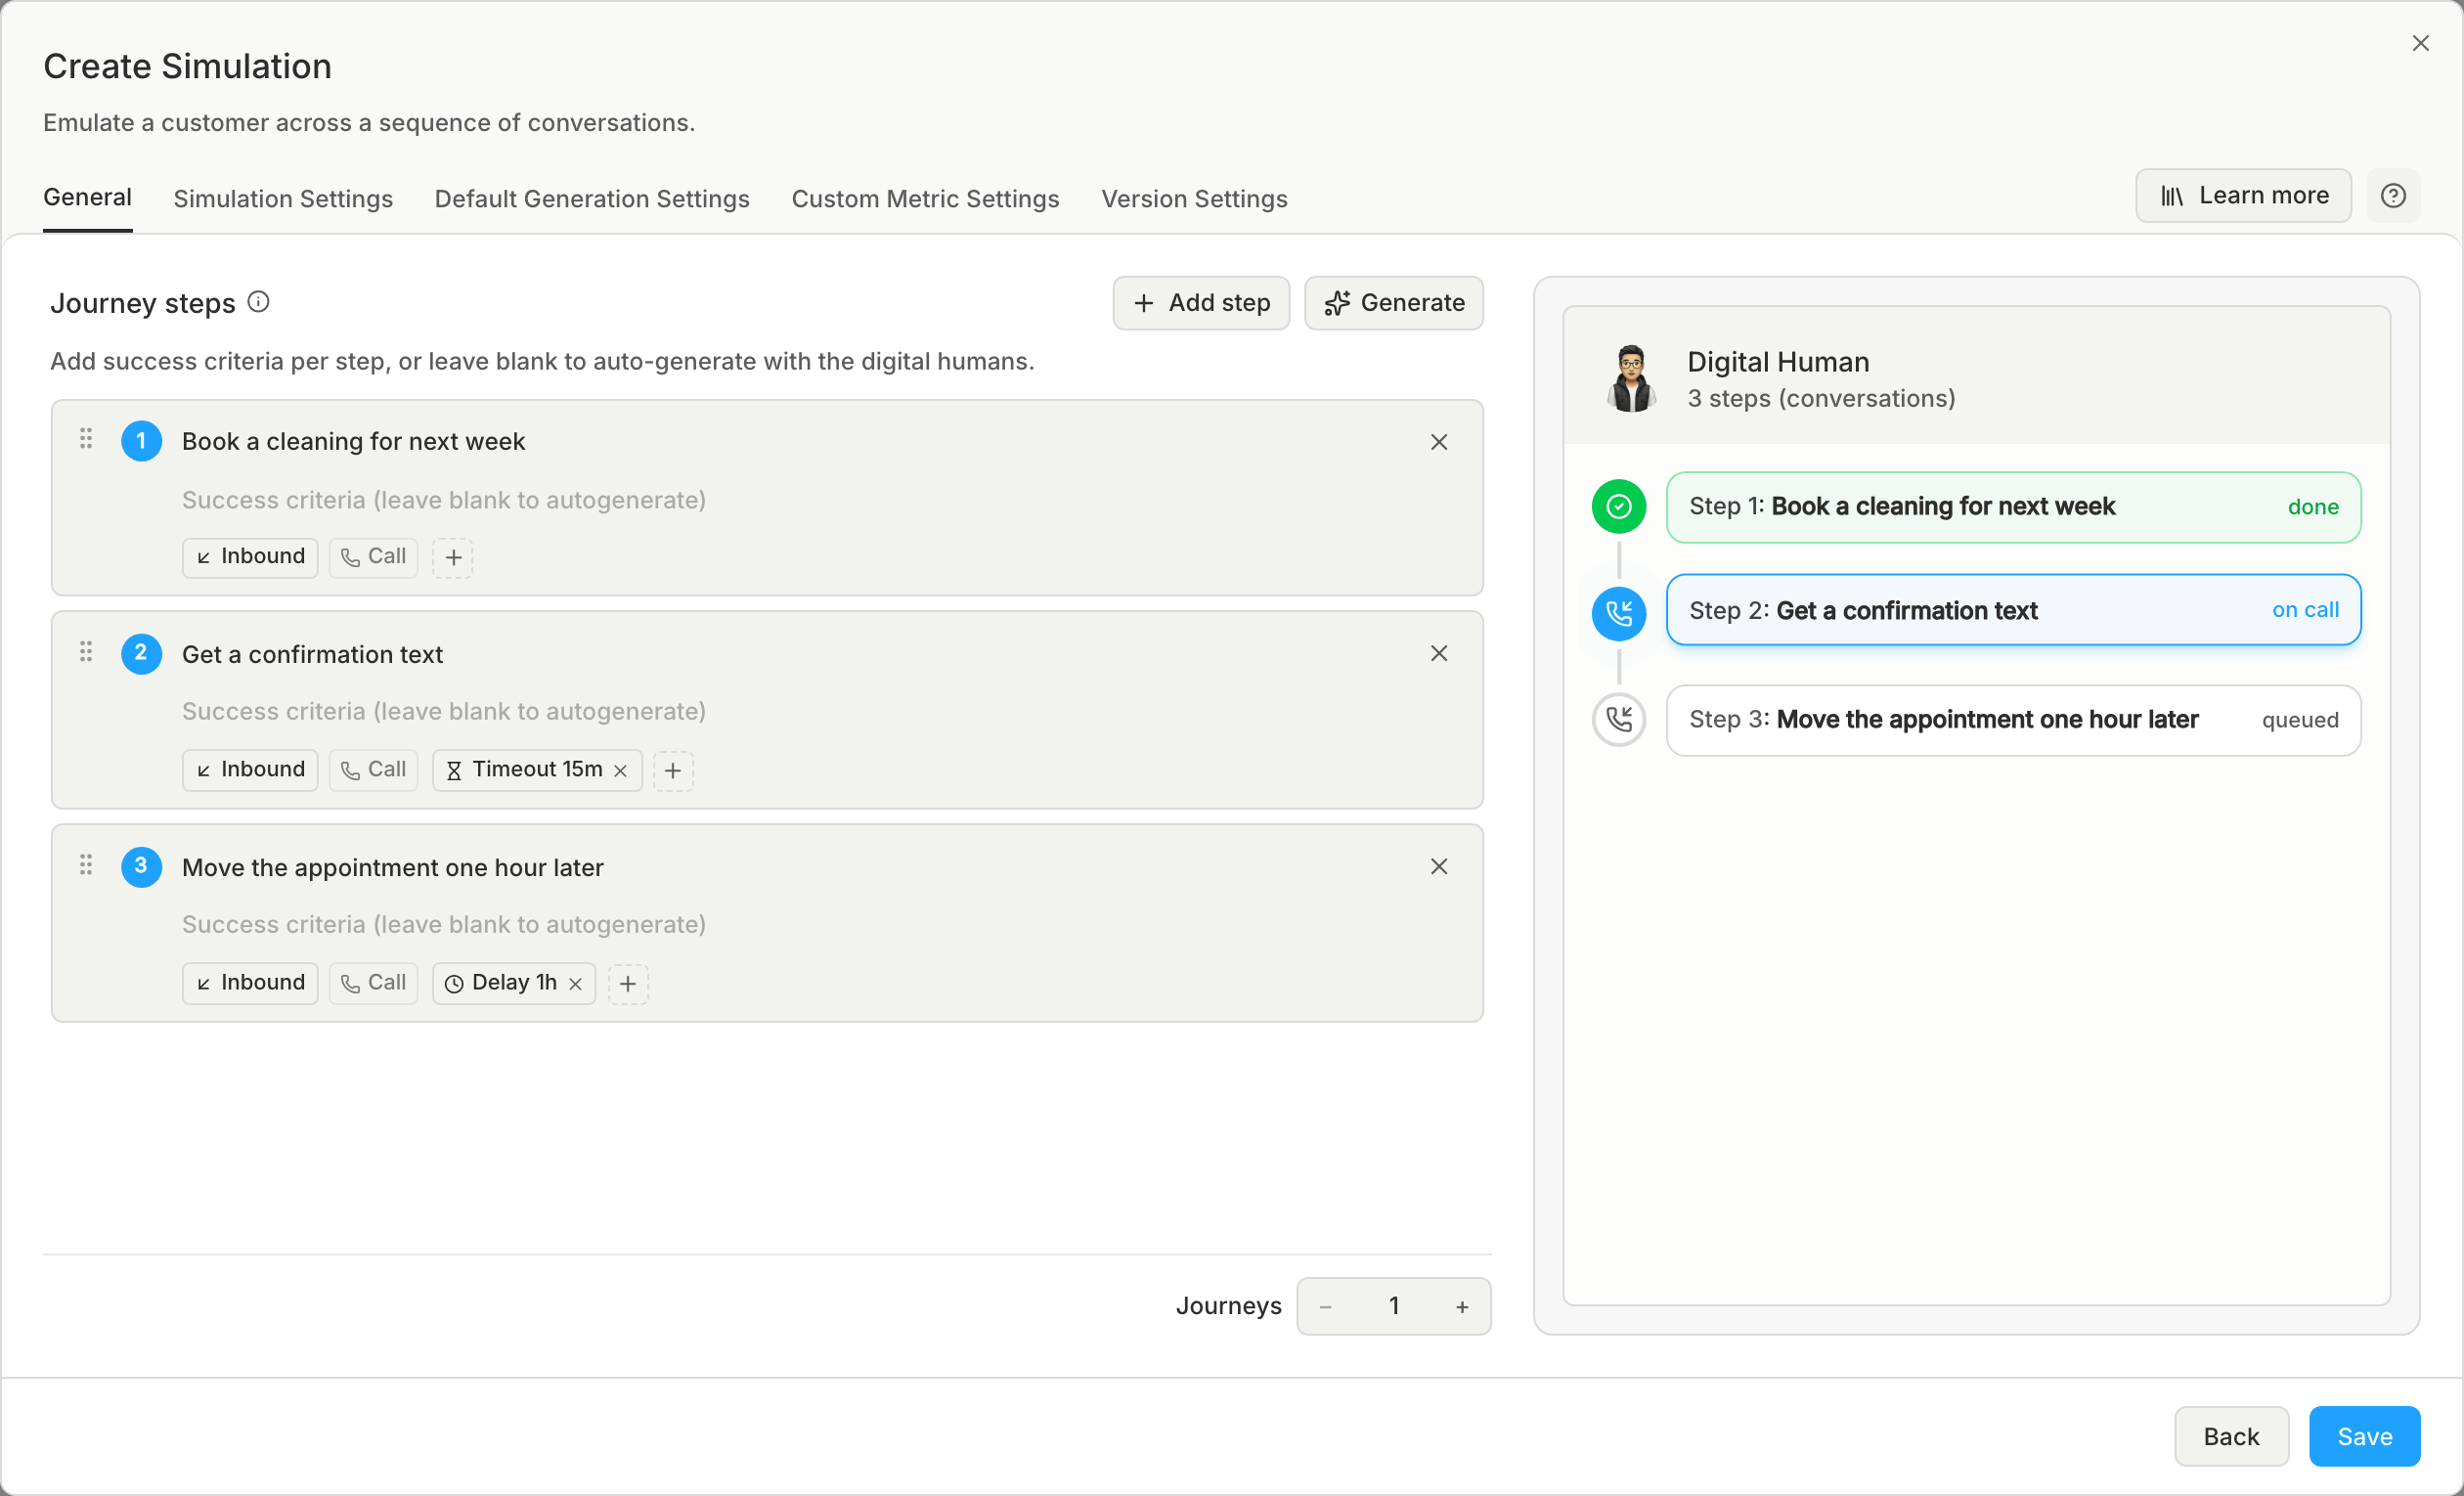Open Default Generation Settings tab

592,199
